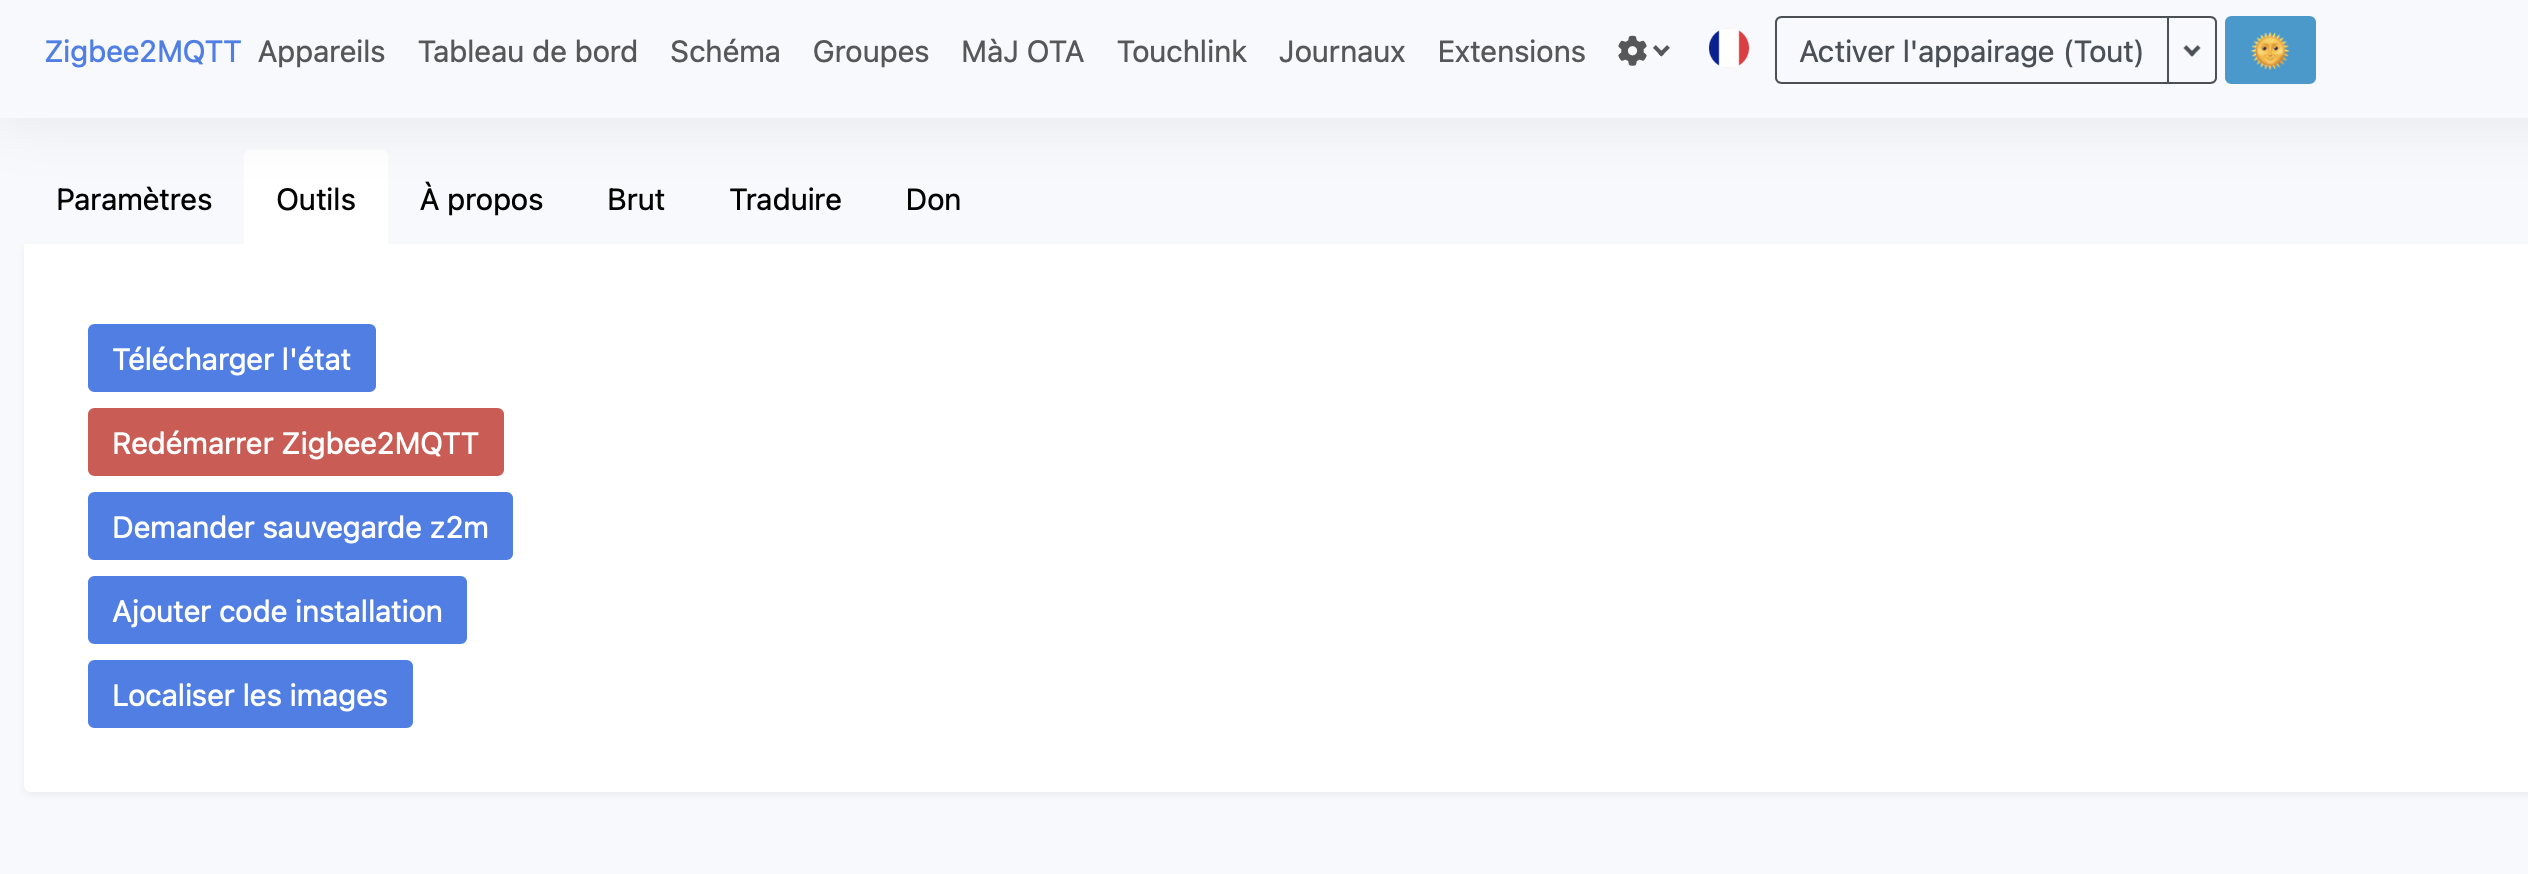Viewport: 2528px width, 874px height.
Task: Switch to the Paramètres tab
Action: coord(134,199)
